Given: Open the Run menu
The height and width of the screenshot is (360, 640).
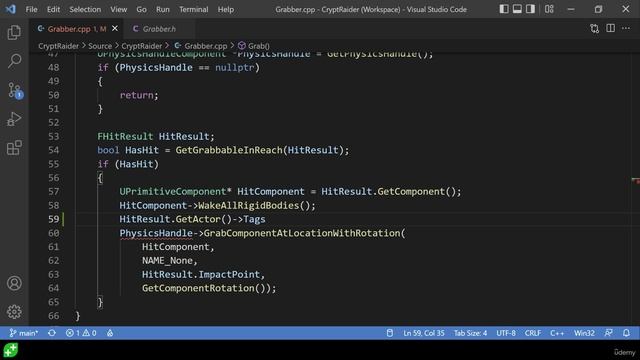Looking at the screenshot, I should 162,9.
